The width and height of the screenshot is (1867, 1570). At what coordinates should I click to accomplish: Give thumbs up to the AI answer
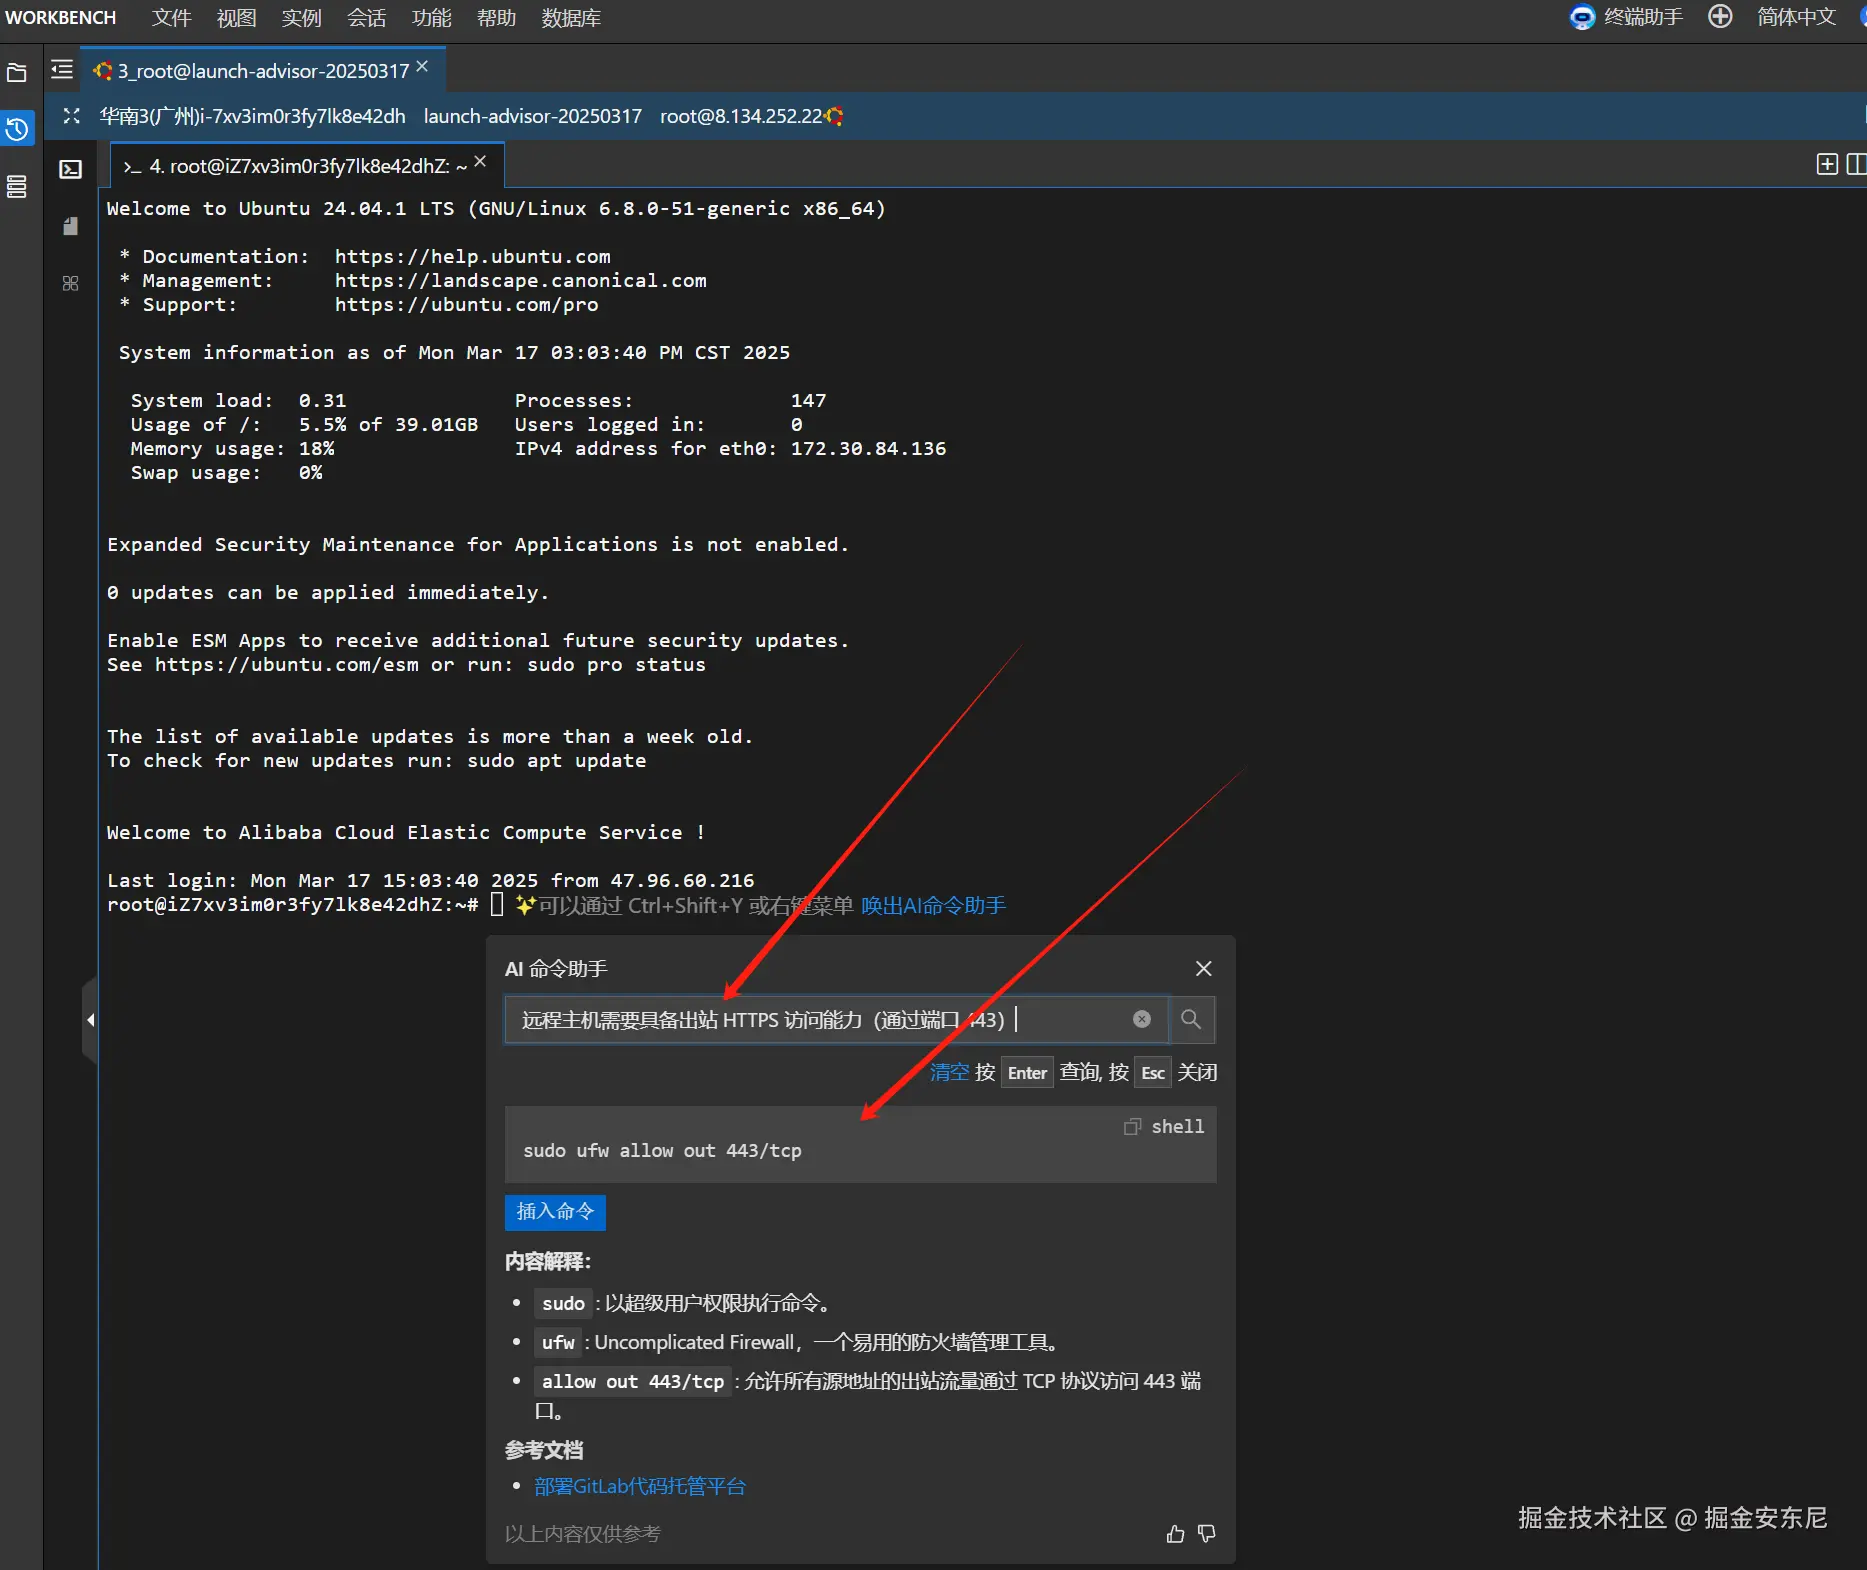pos(1176,1534)
